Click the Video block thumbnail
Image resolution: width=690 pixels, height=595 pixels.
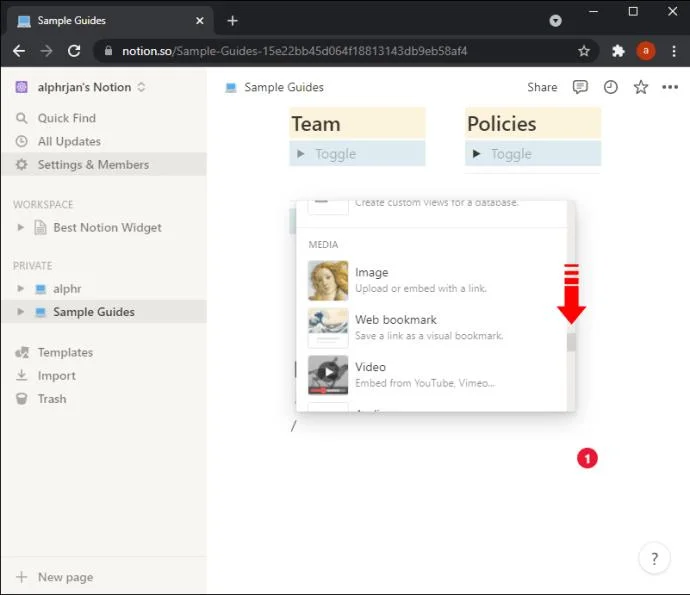coord(328,375)
